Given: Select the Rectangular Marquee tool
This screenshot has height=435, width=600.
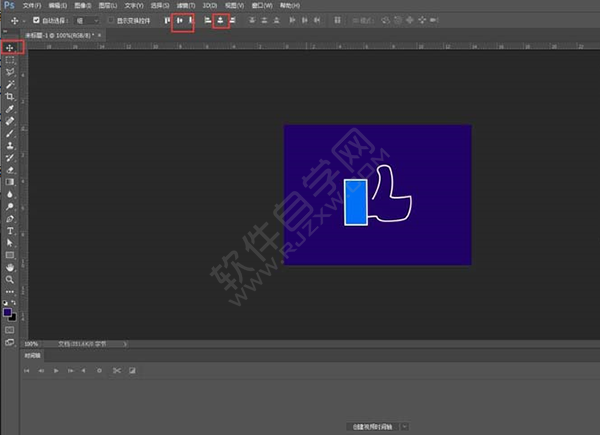Looking at the screenshot, I should tap(10, 60).
